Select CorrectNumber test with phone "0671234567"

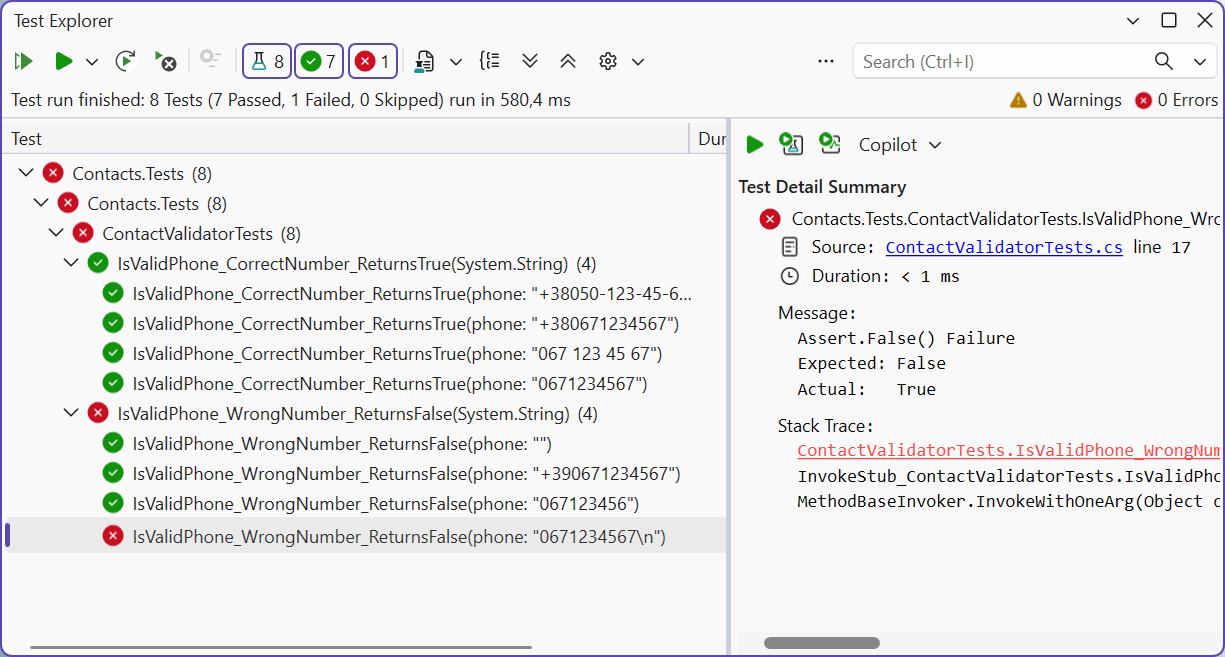(364, 384)
